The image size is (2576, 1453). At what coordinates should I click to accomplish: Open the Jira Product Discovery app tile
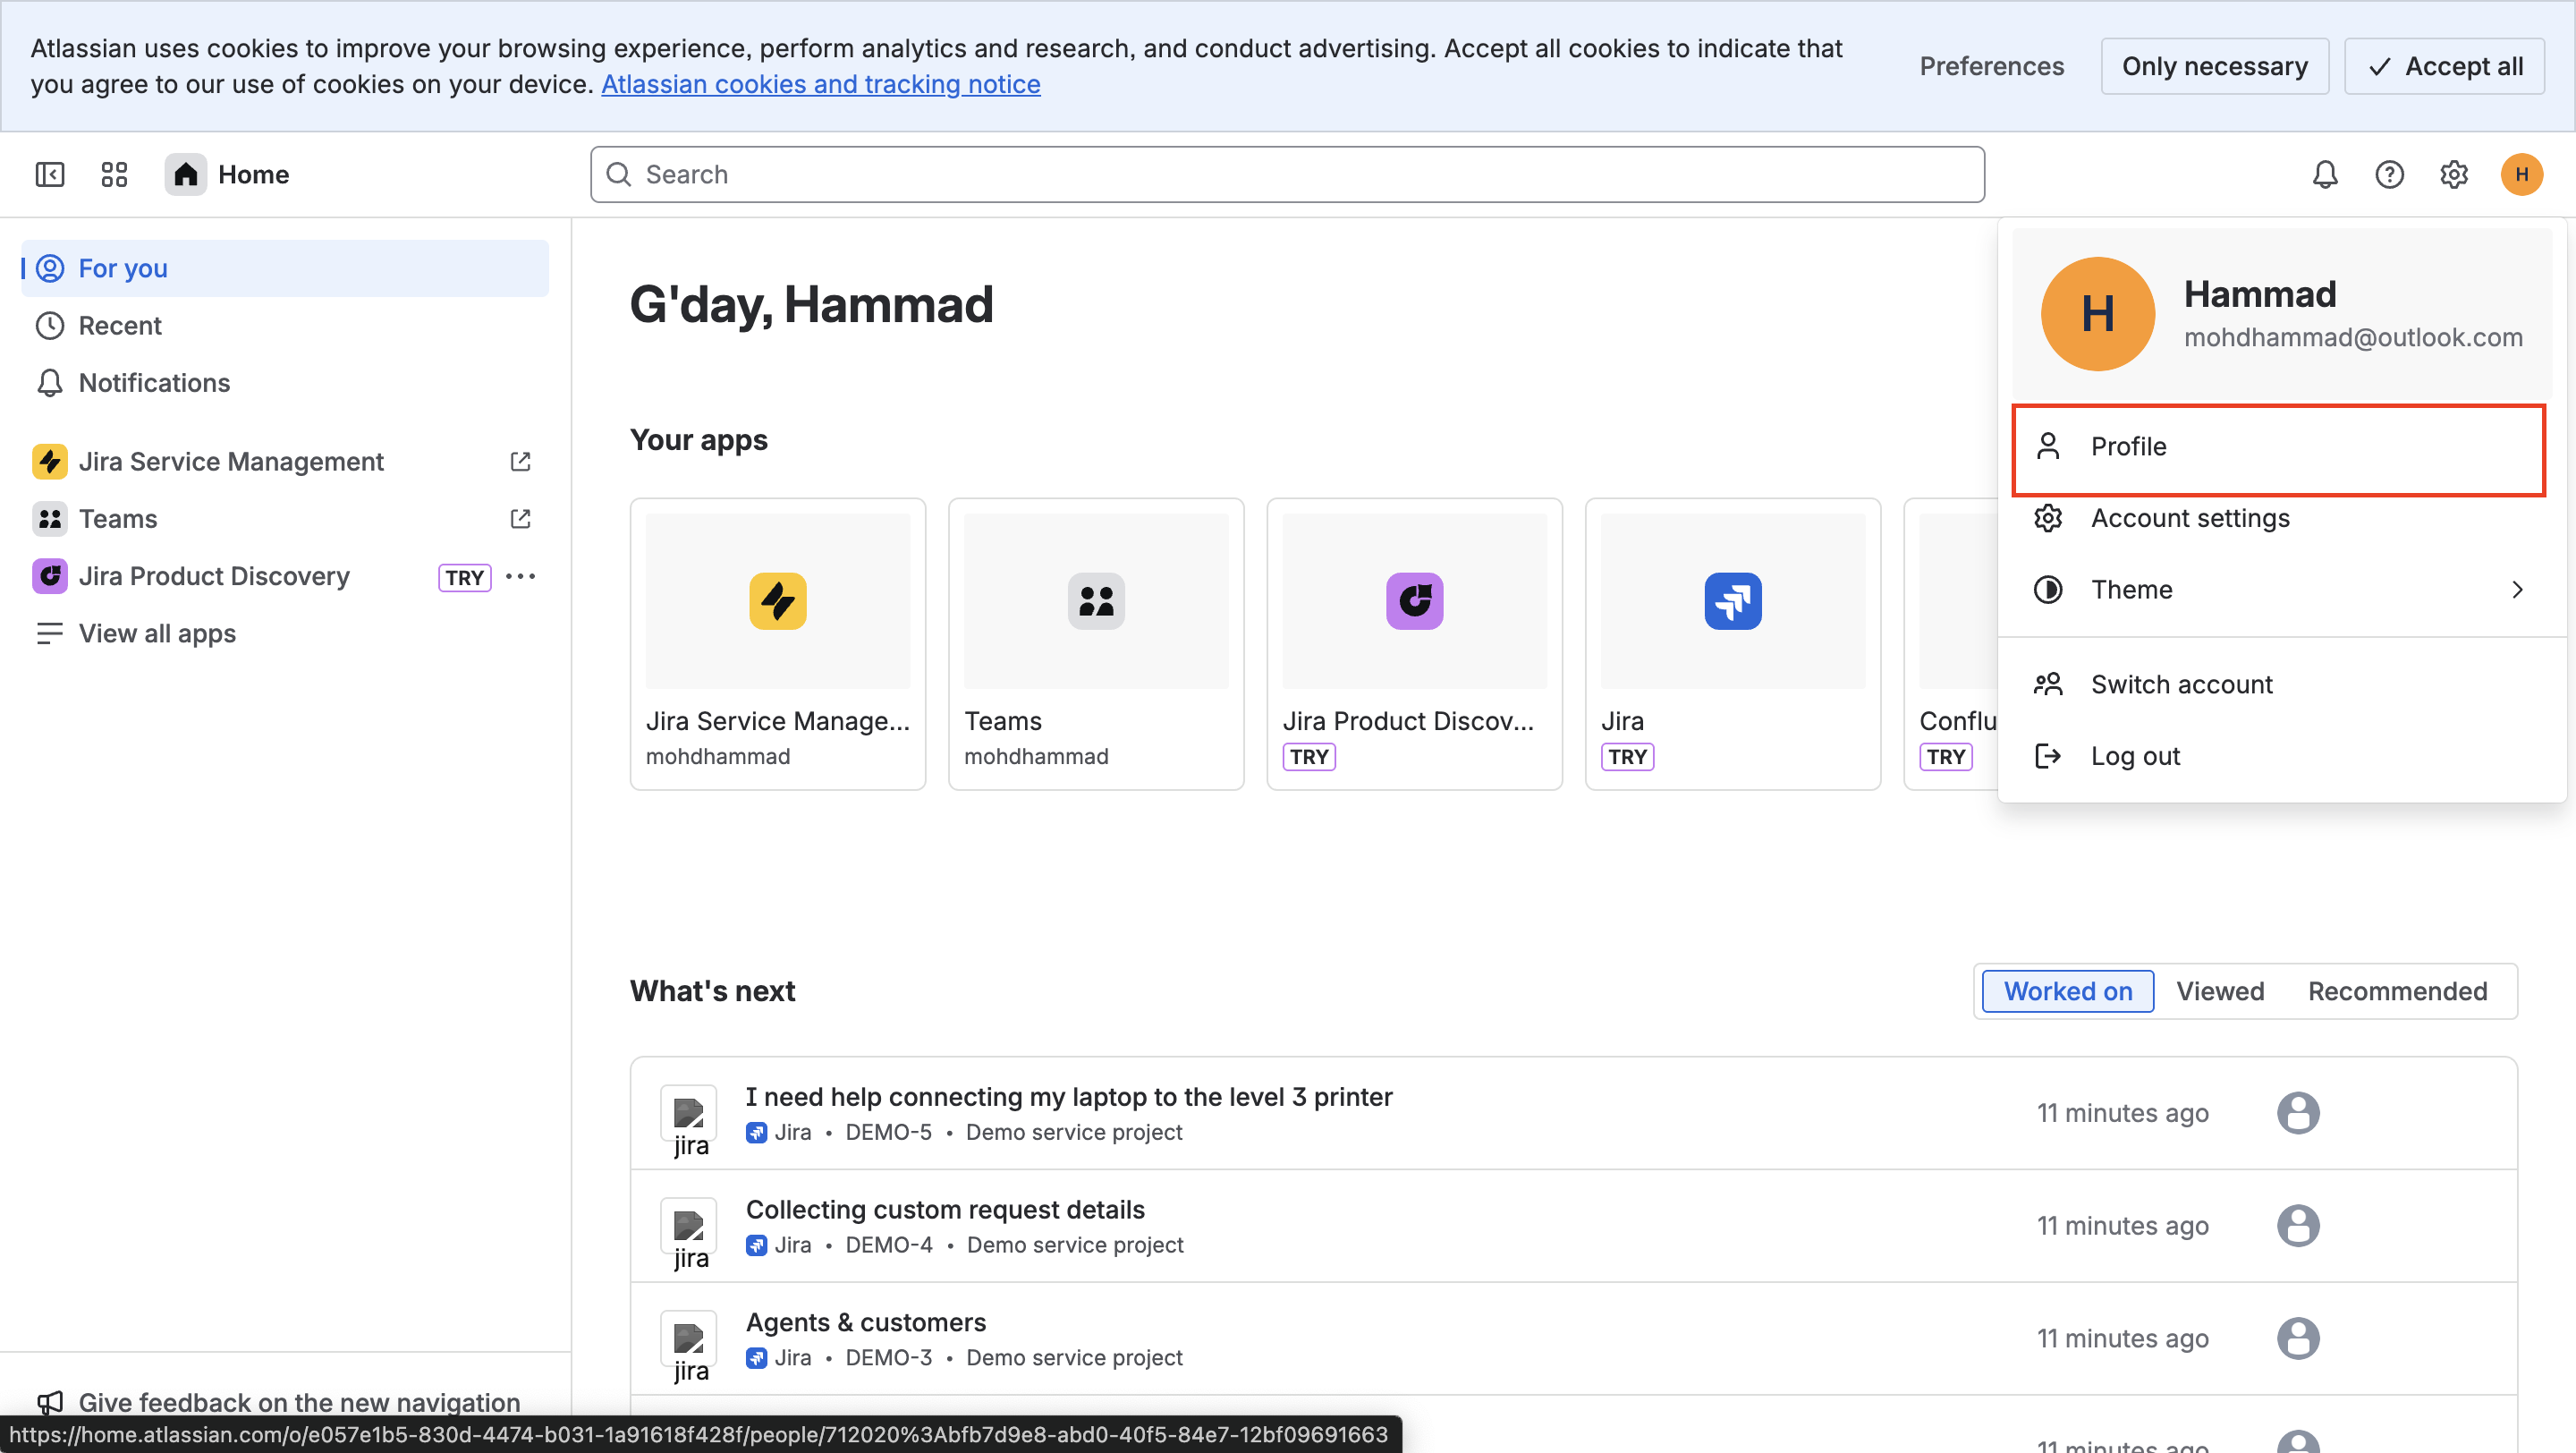pyautogui.click(x=1413, y=601)
